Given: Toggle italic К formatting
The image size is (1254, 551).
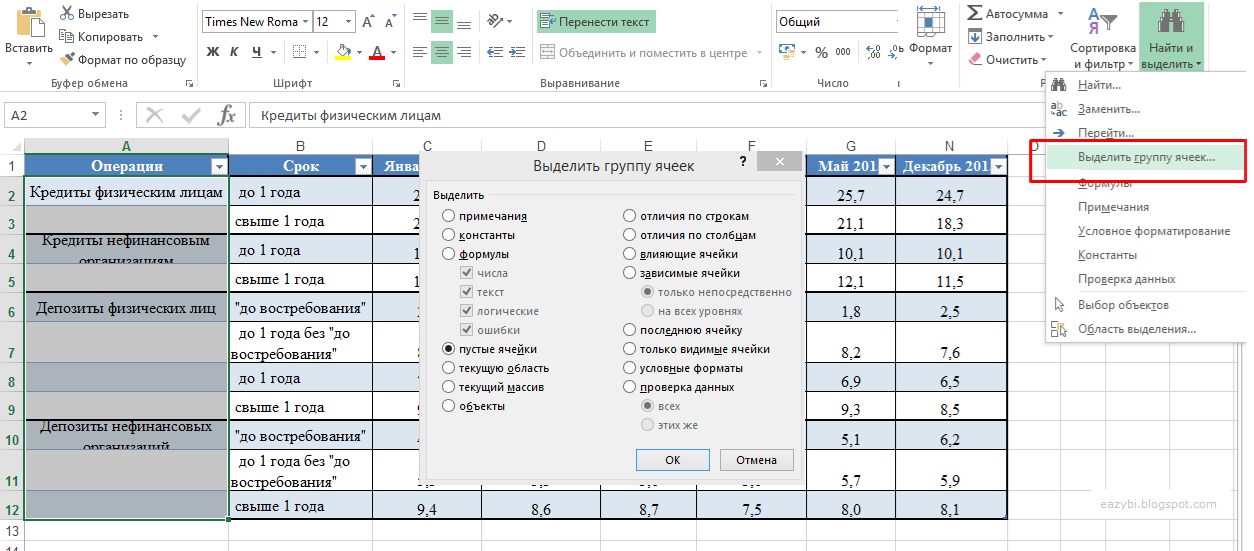Looking at the screenshot, I should (235, 52).
